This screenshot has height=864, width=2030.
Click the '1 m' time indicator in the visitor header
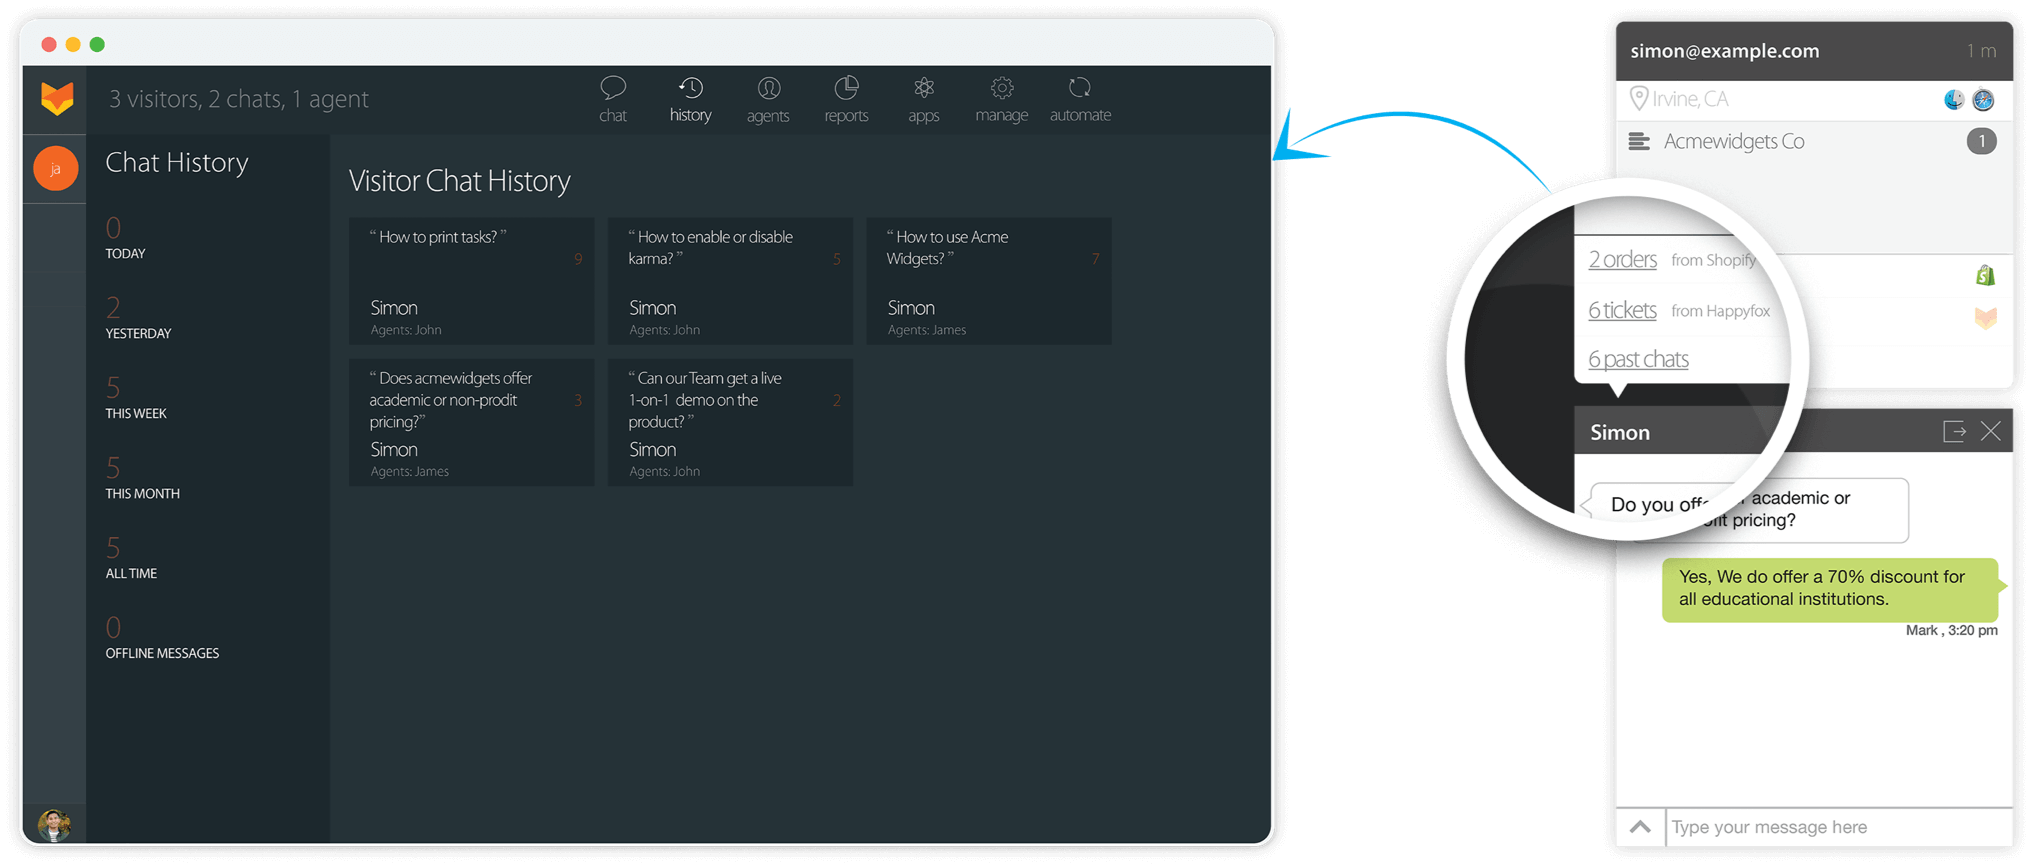(1981, 51)
